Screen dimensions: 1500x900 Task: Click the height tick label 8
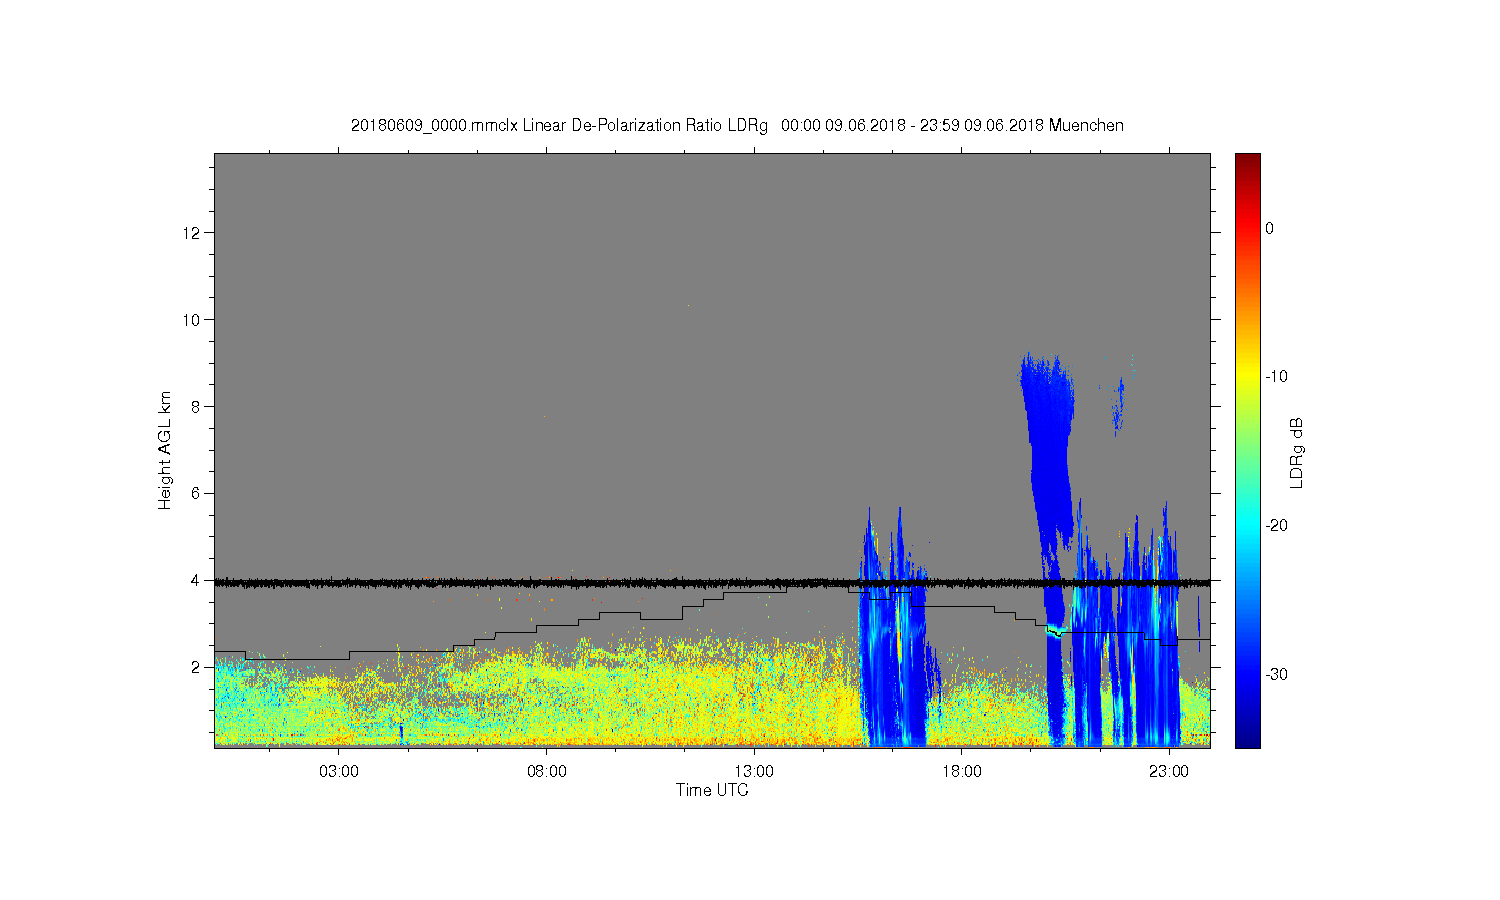point(196,407)
